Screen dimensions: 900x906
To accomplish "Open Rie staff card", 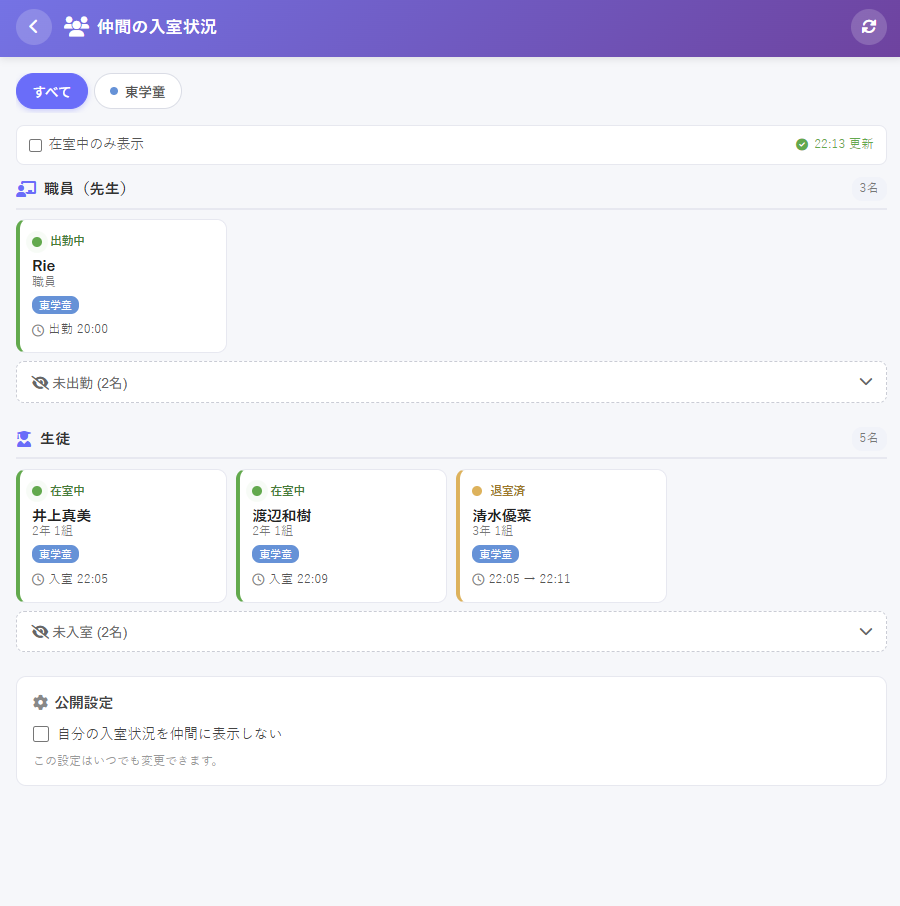I will pos(121,286).
